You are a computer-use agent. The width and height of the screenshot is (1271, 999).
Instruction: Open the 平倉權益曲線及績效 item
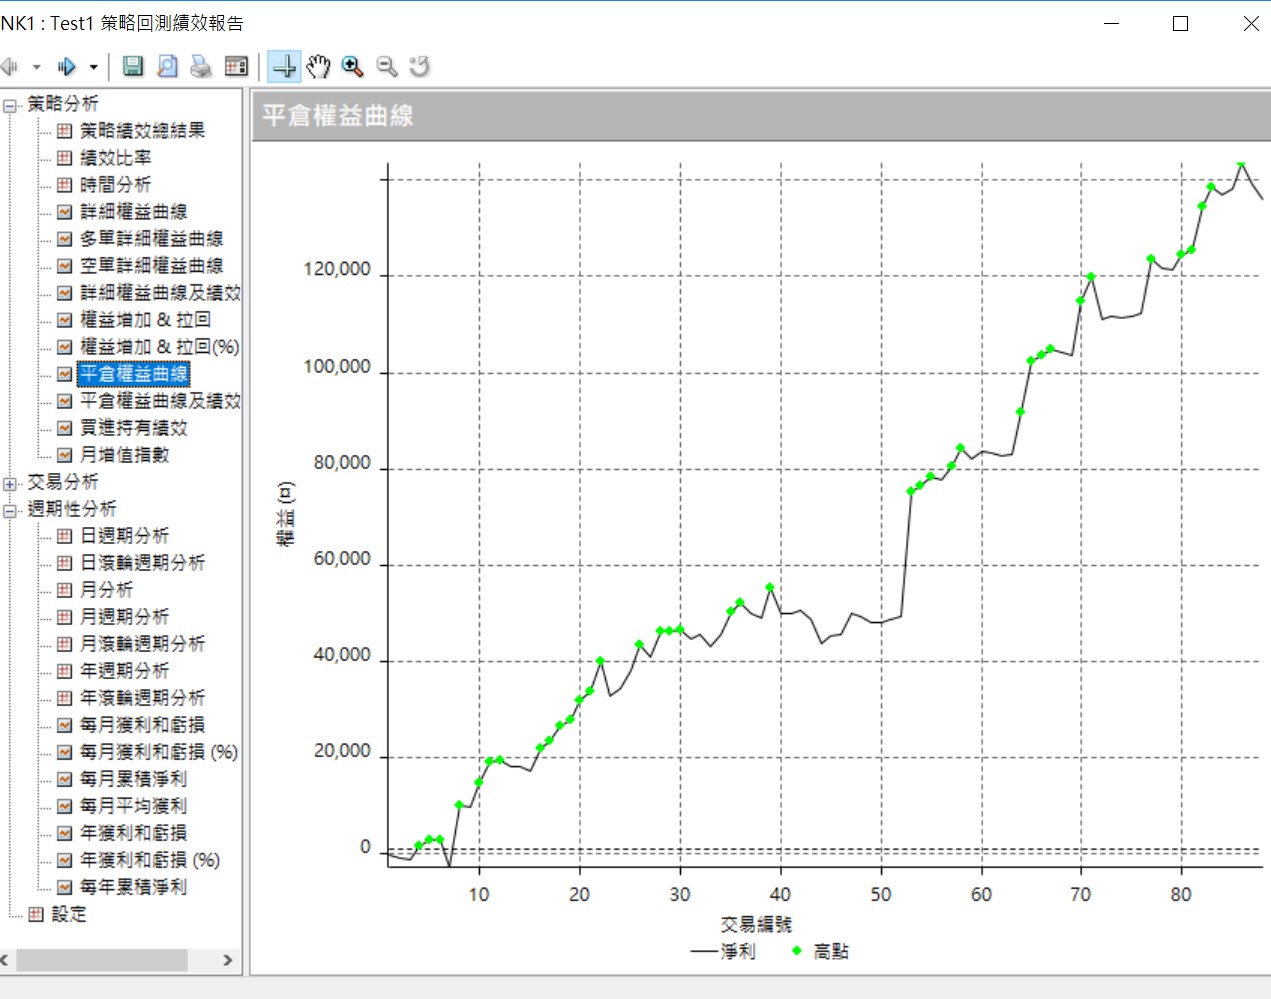click(160, 400)
